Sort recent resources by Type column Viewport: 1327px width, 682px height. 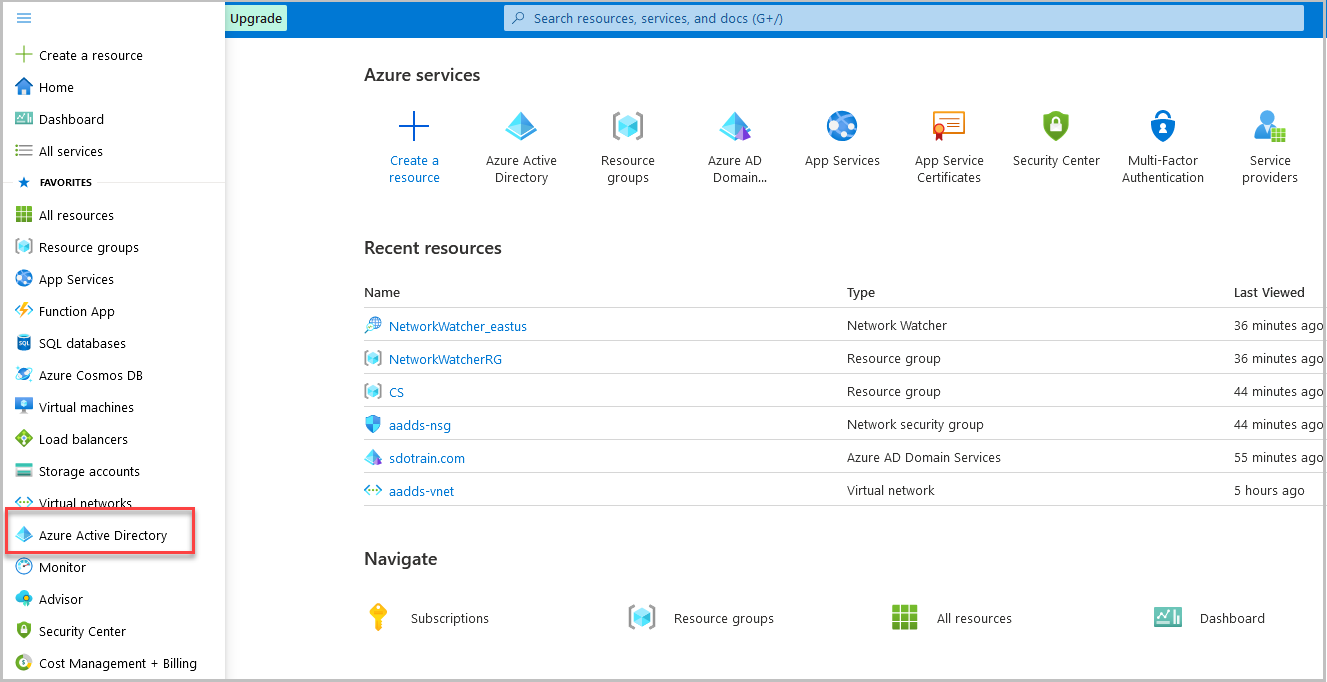861,293
